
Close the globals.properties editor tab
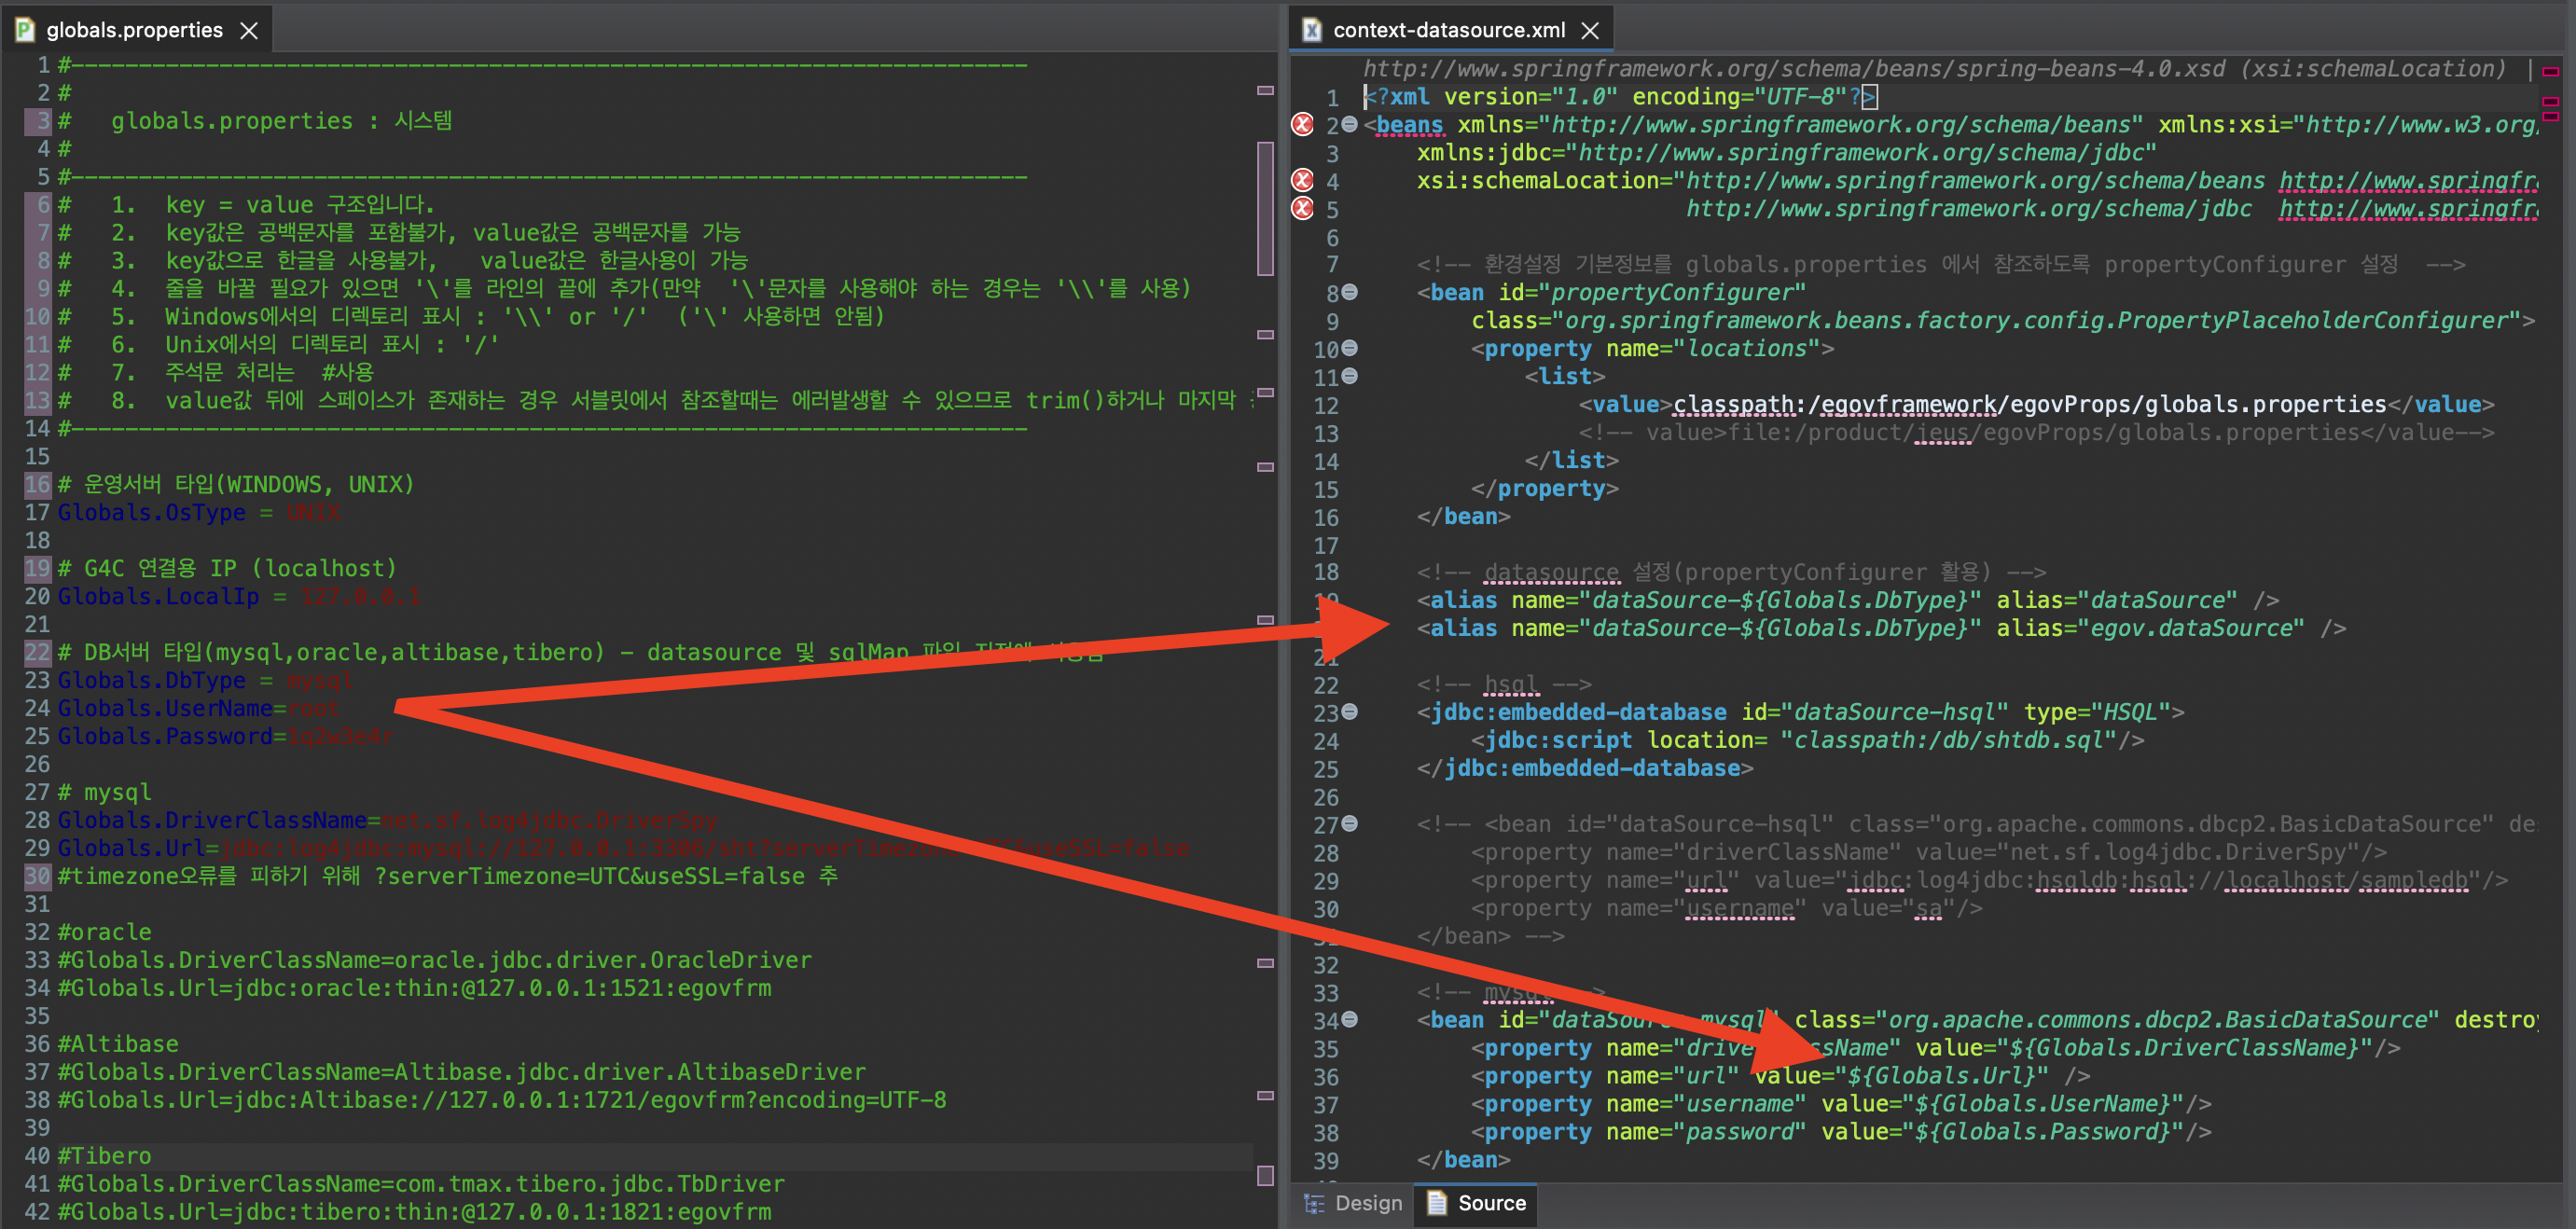(249, 31)
